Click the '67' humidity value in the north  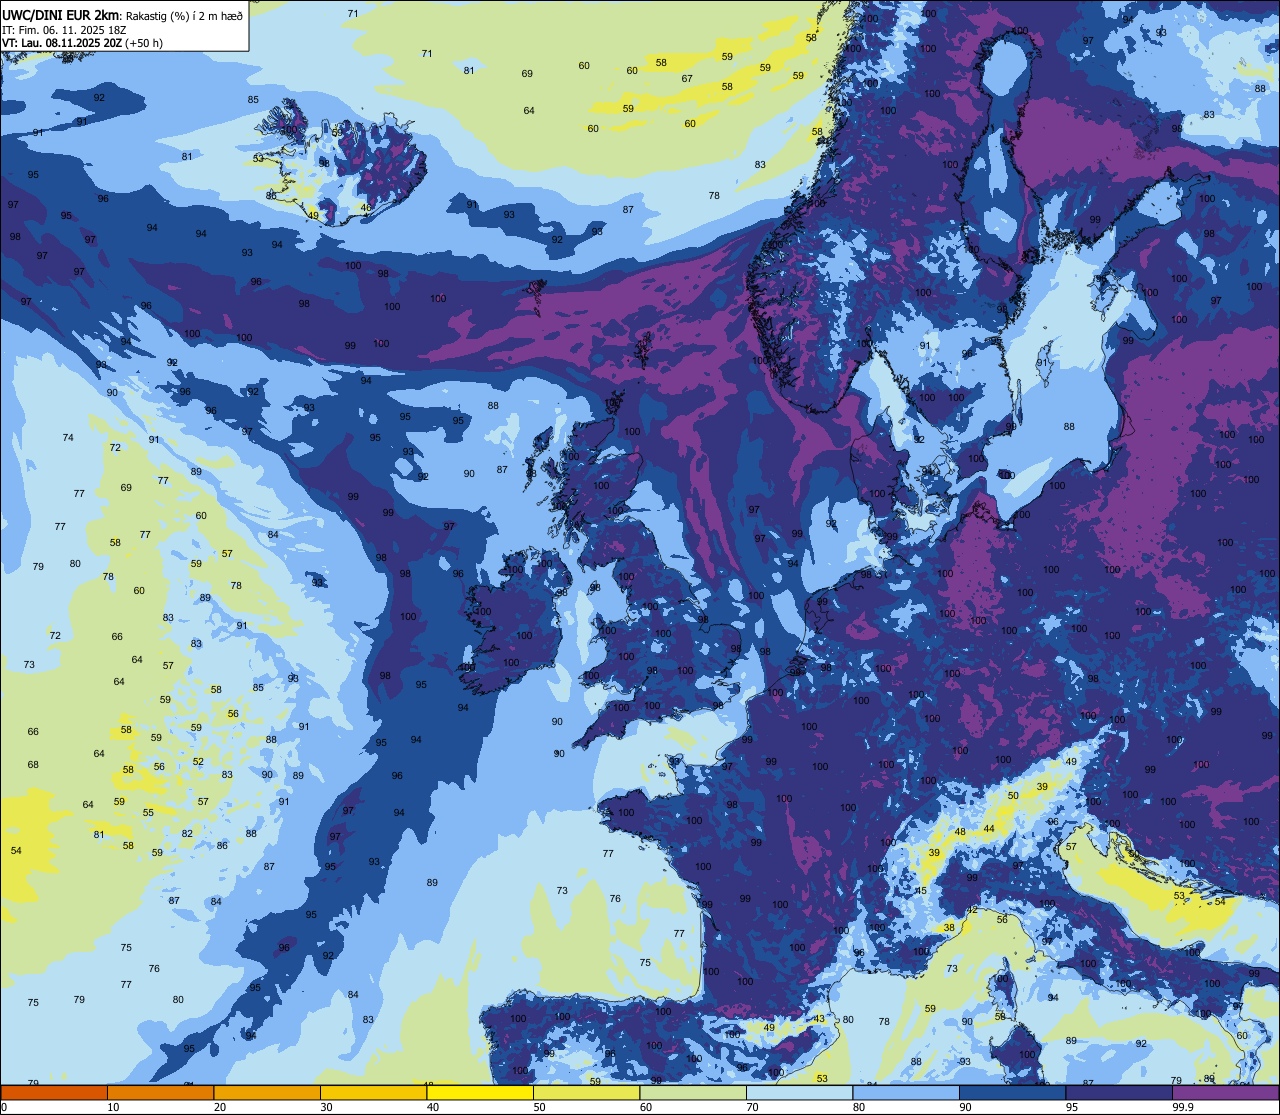(x=687, y=79)
